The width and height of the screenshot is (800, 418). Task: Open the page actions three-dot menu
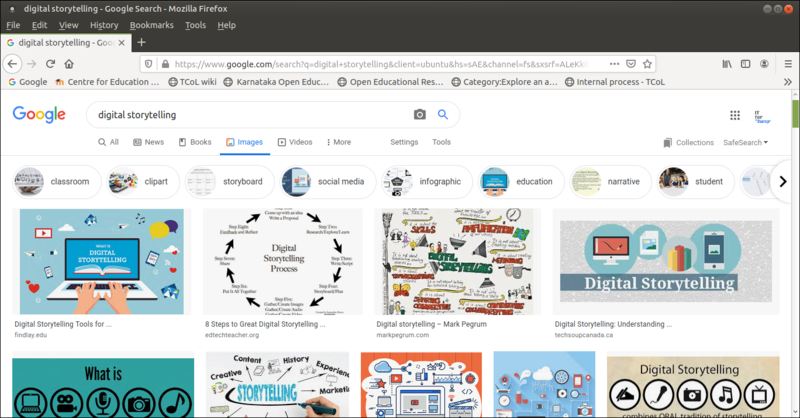(614, 64)
